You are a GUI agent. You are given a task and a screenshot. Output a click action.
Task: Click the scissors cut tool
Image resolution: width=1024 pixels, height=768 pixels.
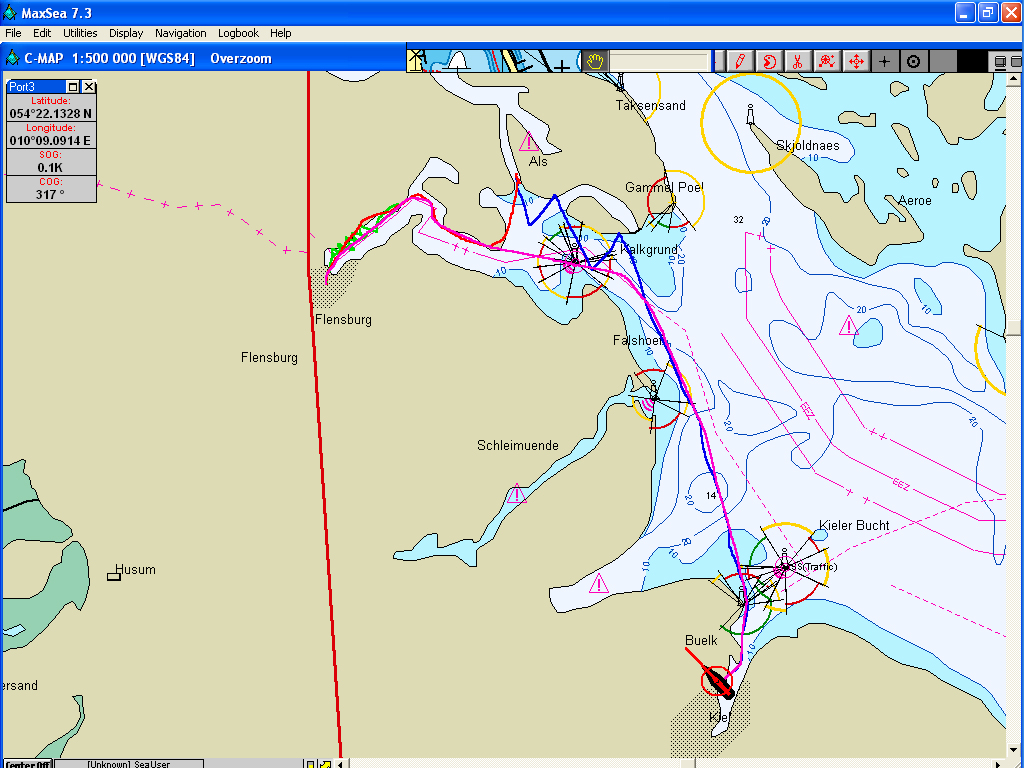tap(797, 61)
